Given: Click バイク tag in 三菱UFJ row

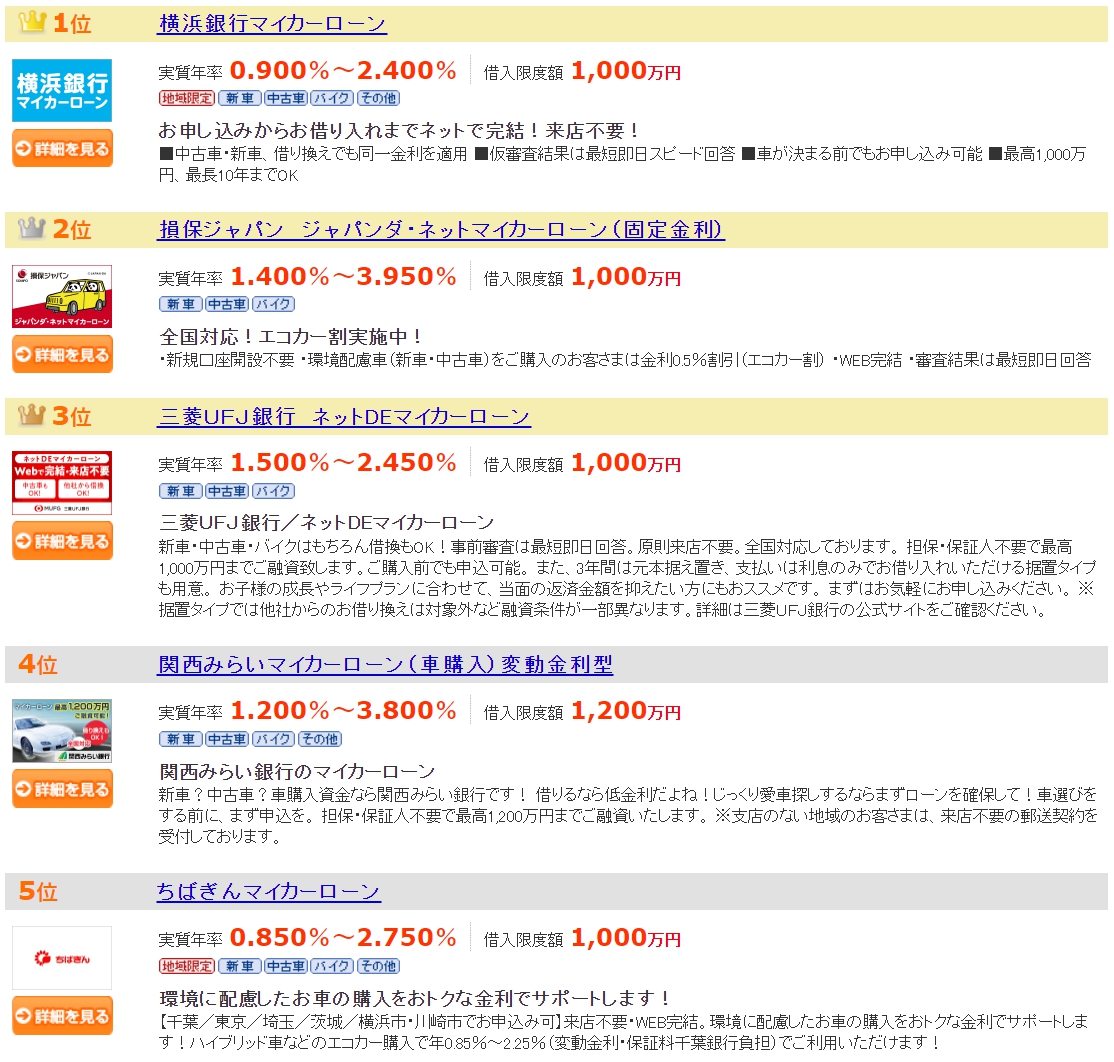Looking at the screenshot, I should [x=273, y=491].
